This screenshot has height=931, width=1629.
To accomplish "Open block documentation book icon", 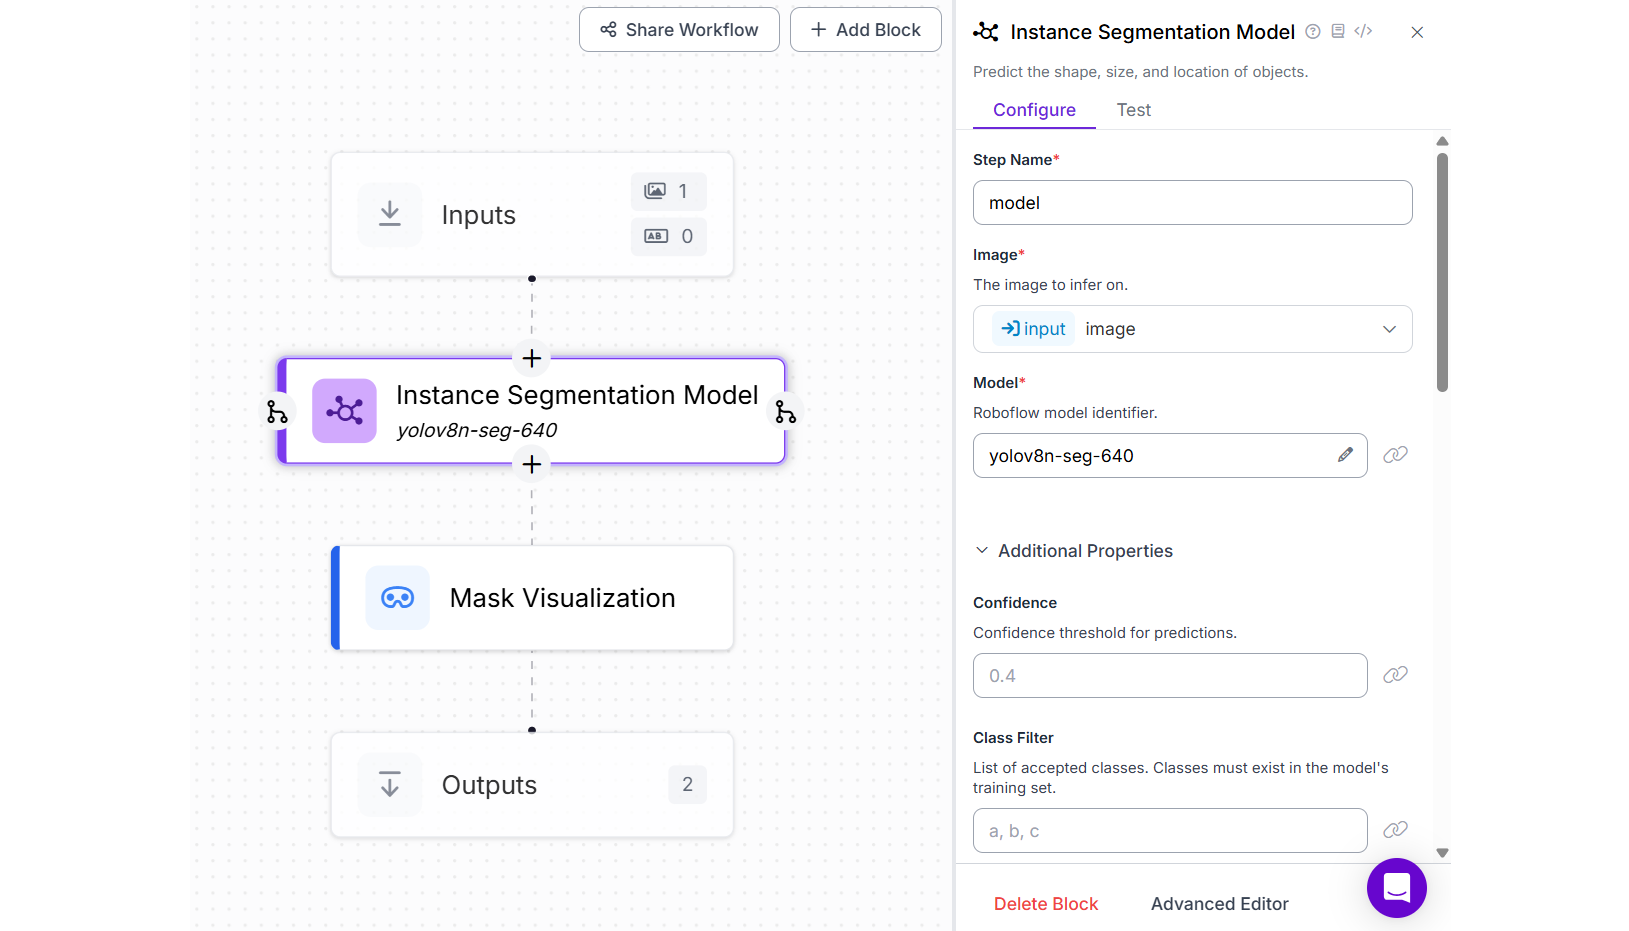I will pyautogui.click(x=1338, y=31).
